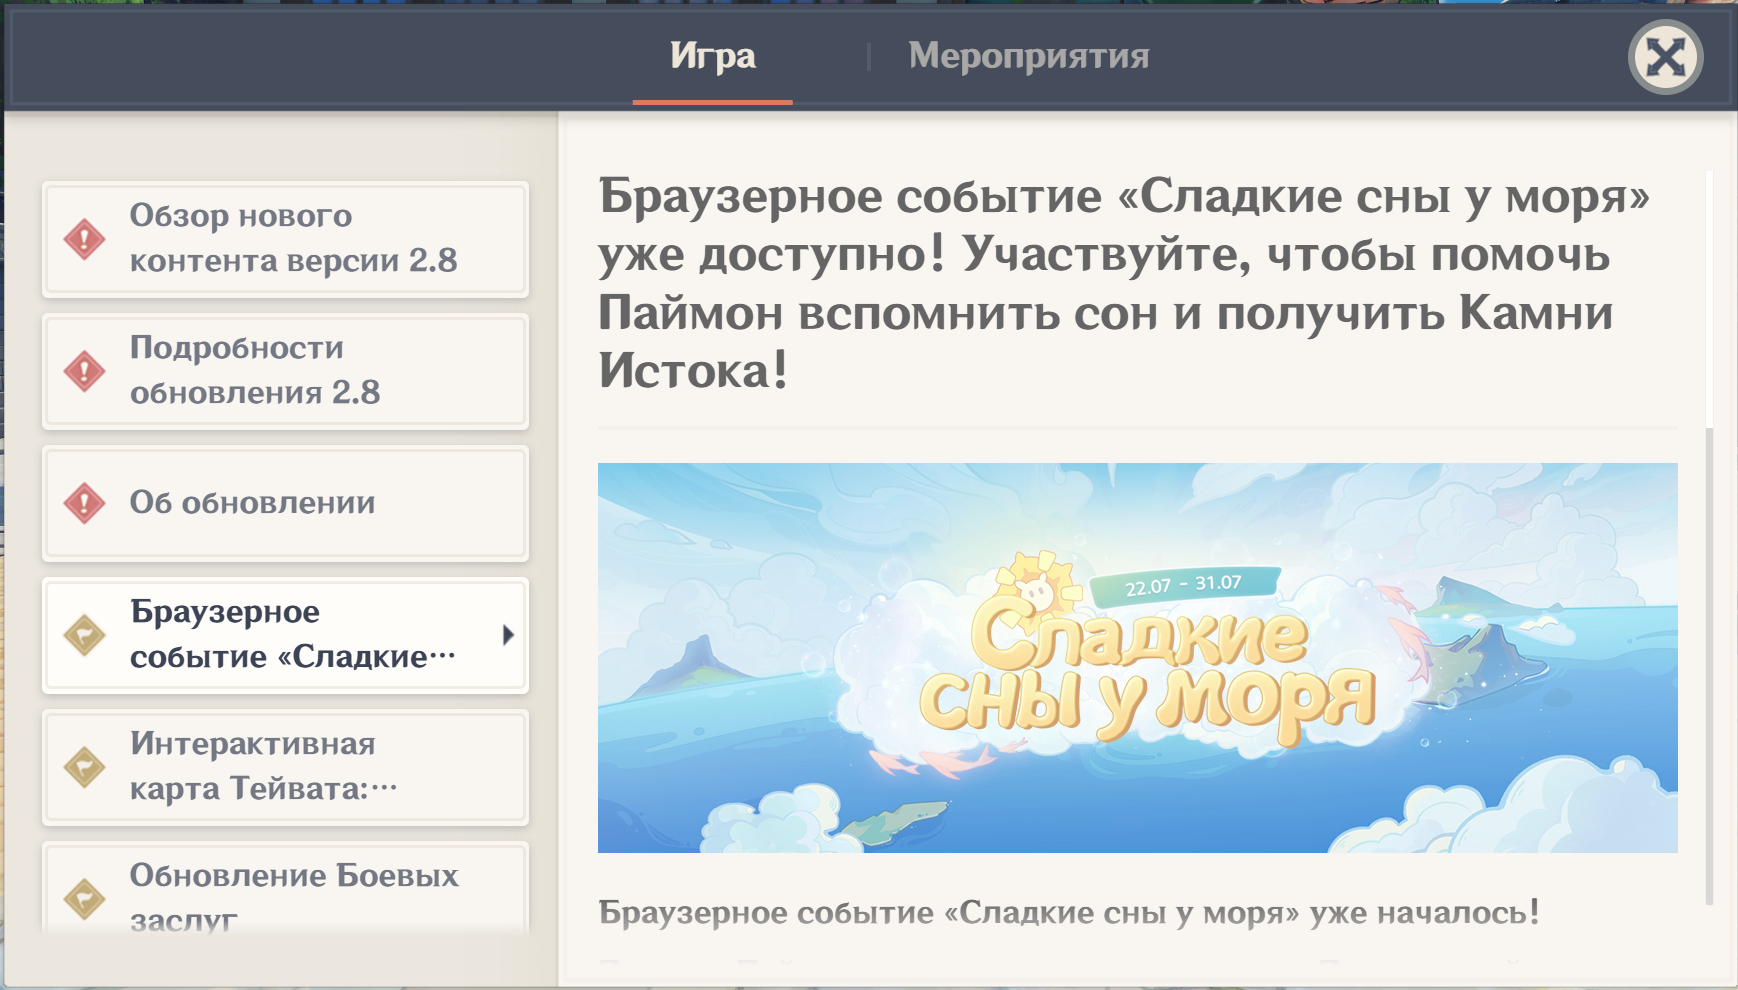This screenshot has width=1738, height=990.
Task: Open Интерактивная карта Тейвата notice
Action: click(x=285, y=767)
